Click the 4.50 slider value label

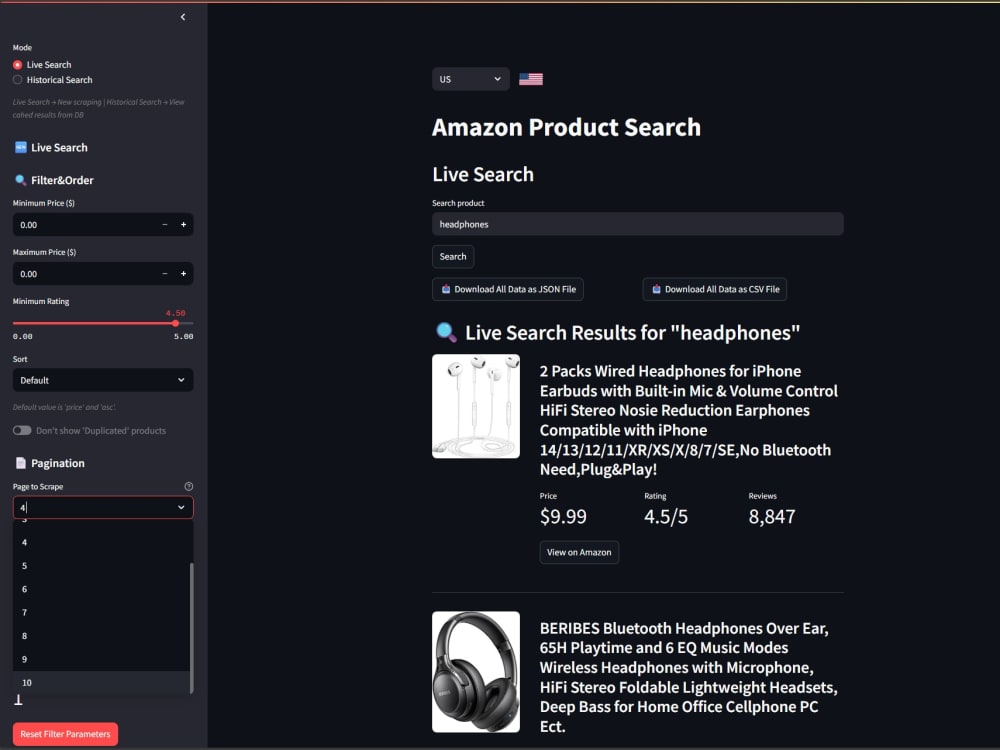pos(175,313)
